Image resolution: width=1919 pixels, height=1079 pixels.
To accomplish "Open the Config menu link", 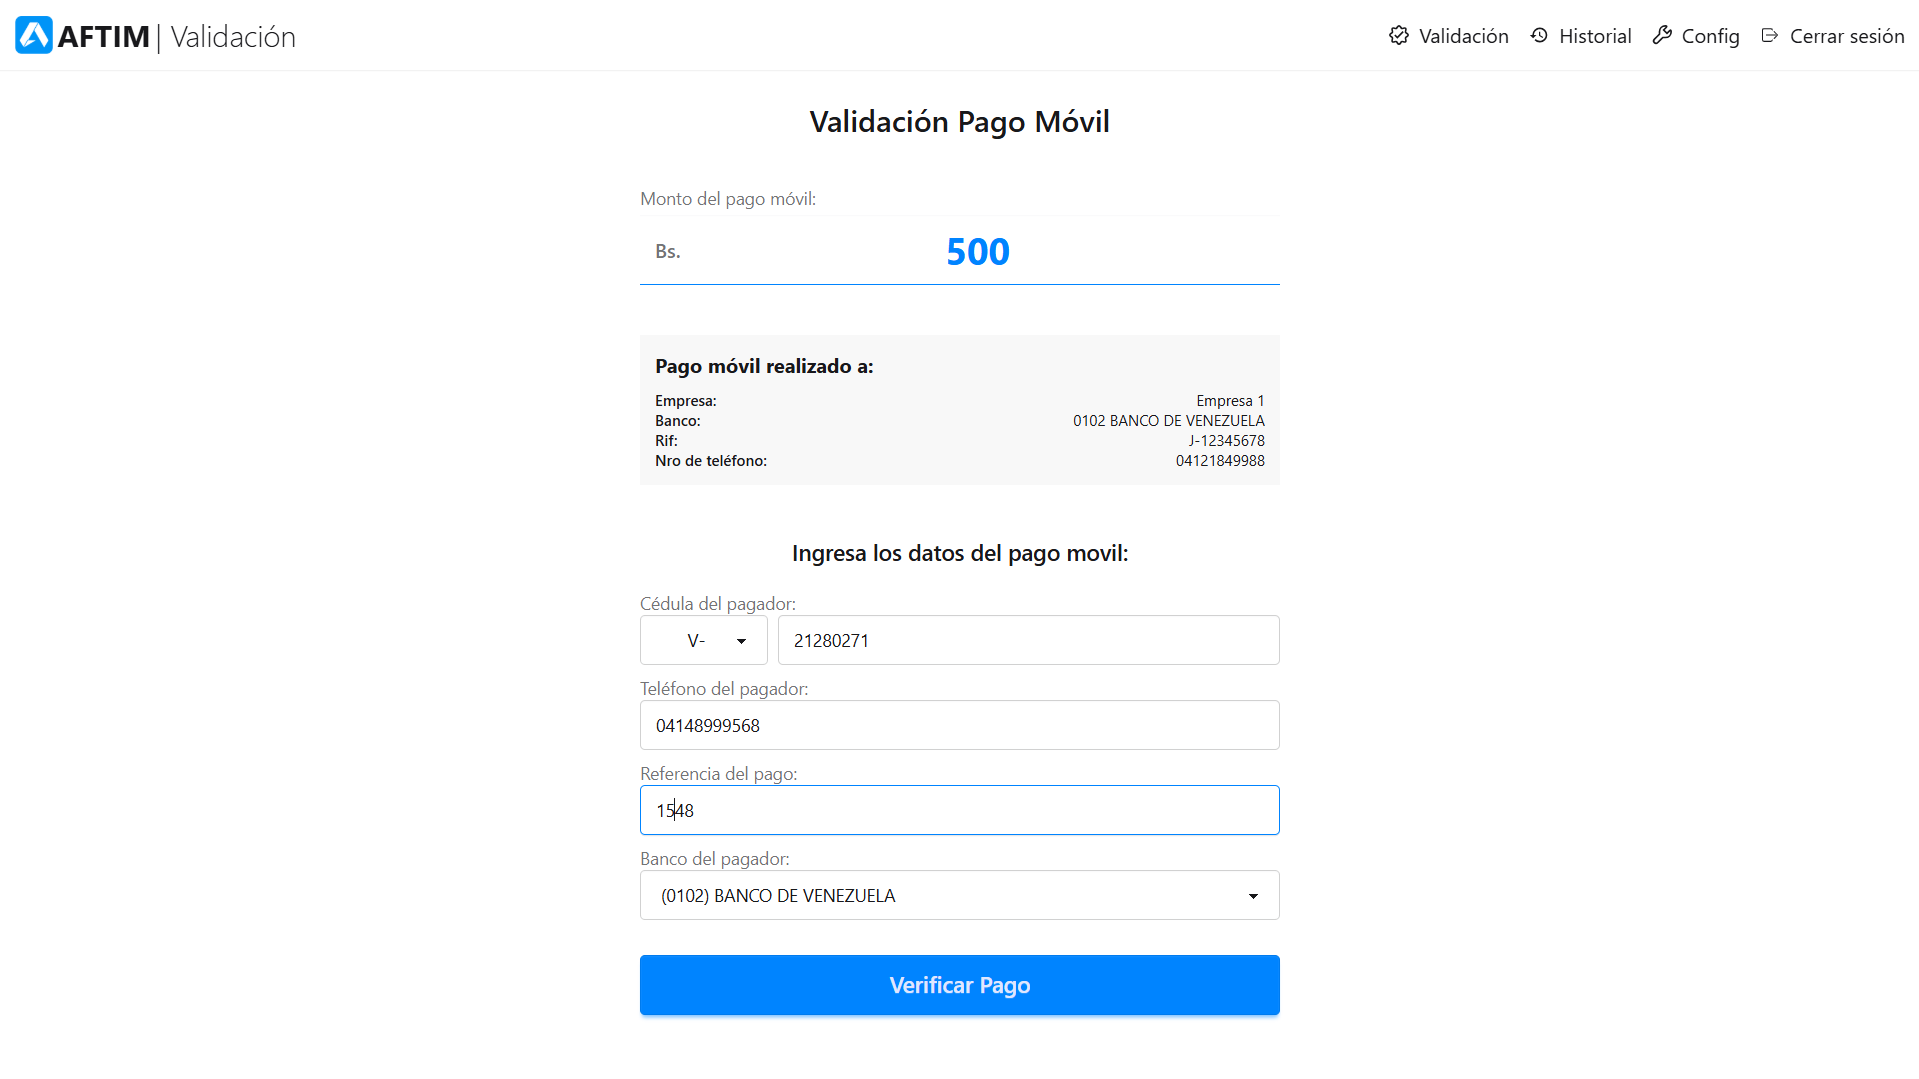I will 1710,36.
